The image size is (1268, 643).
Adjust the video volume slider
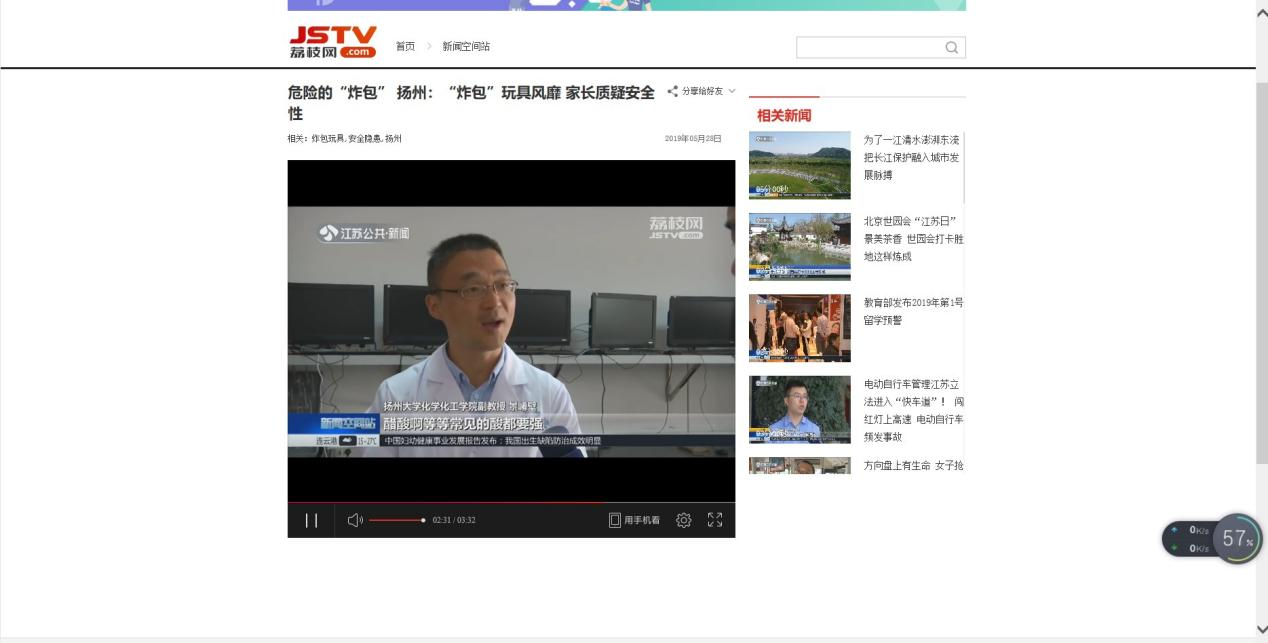397,520
